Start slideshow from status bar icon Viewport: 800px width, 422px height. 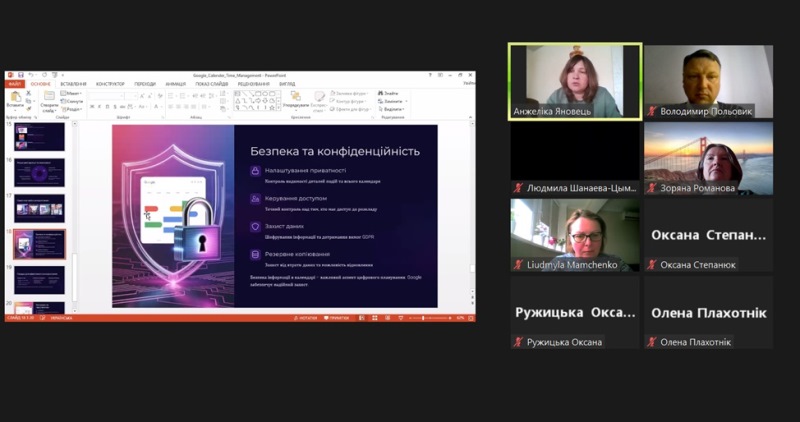click(401, 318)
